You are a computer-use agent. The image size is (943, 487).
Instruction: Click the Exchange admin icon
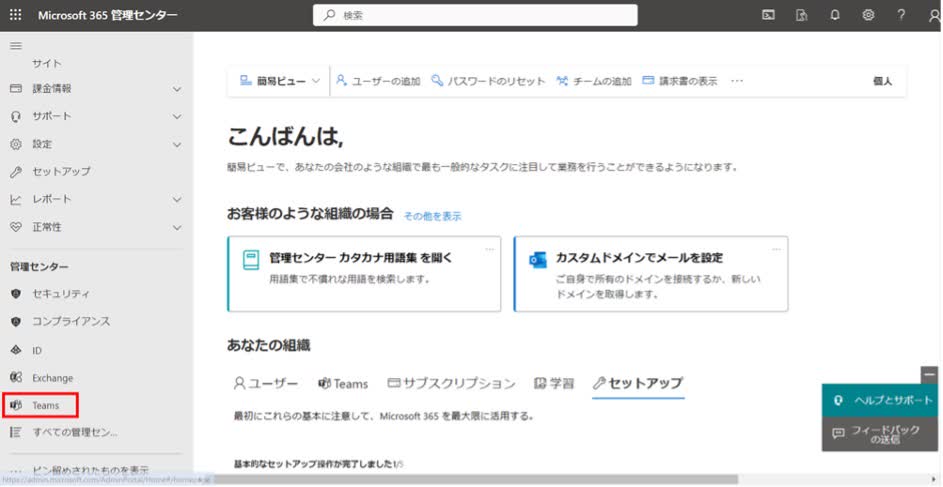16,378
